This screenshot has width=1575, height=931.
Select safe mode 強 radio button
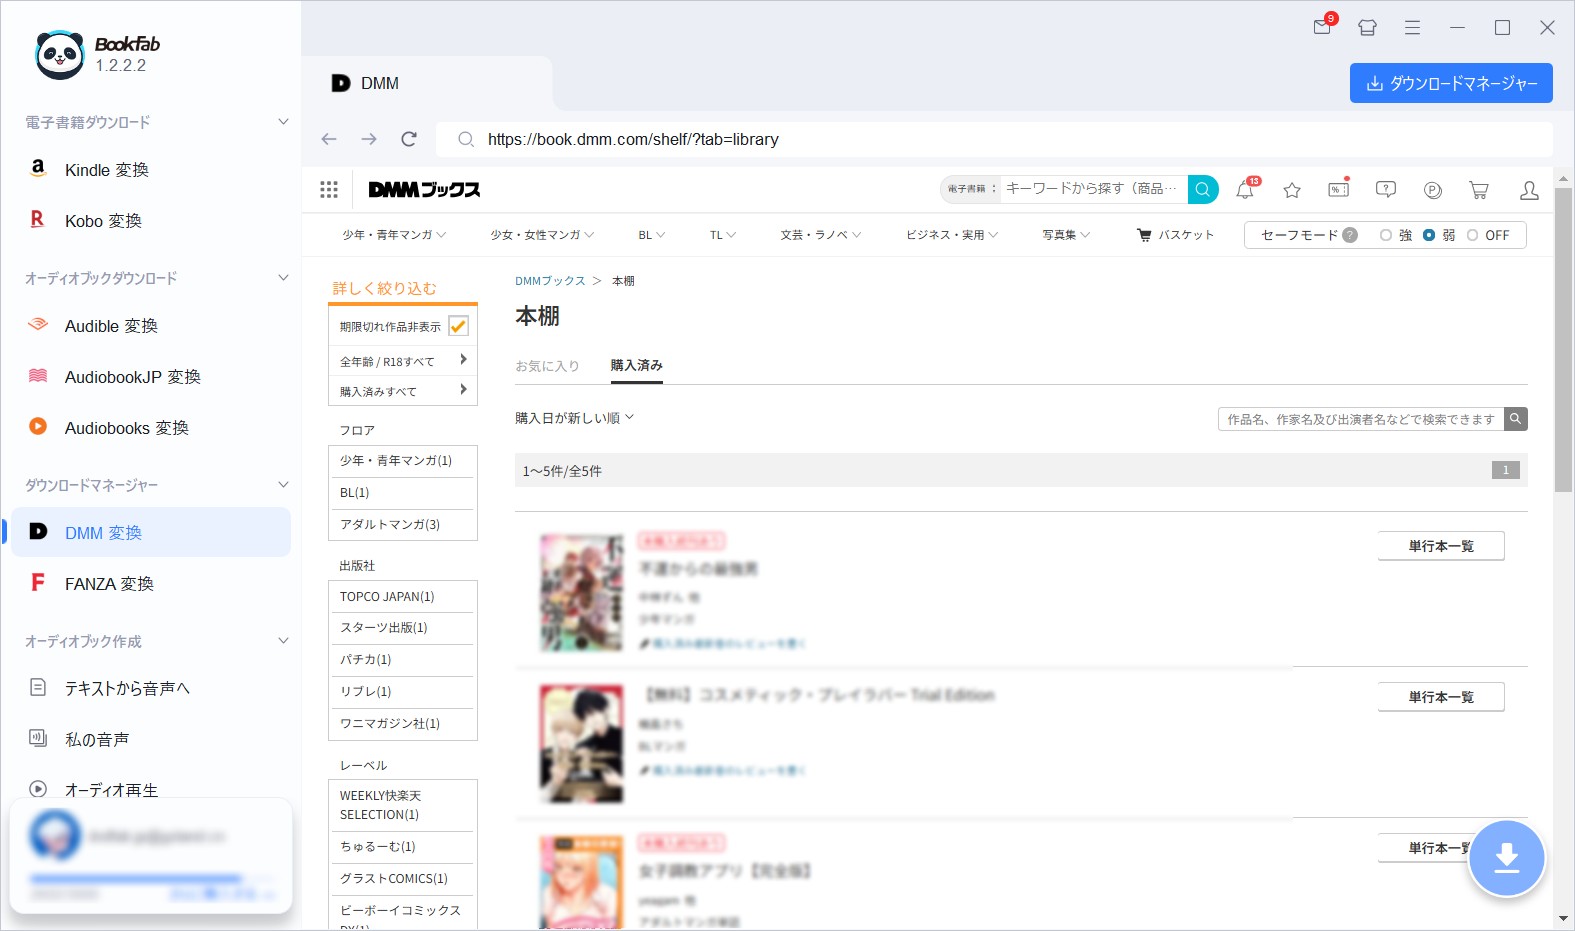click(x=1386, y=235)
